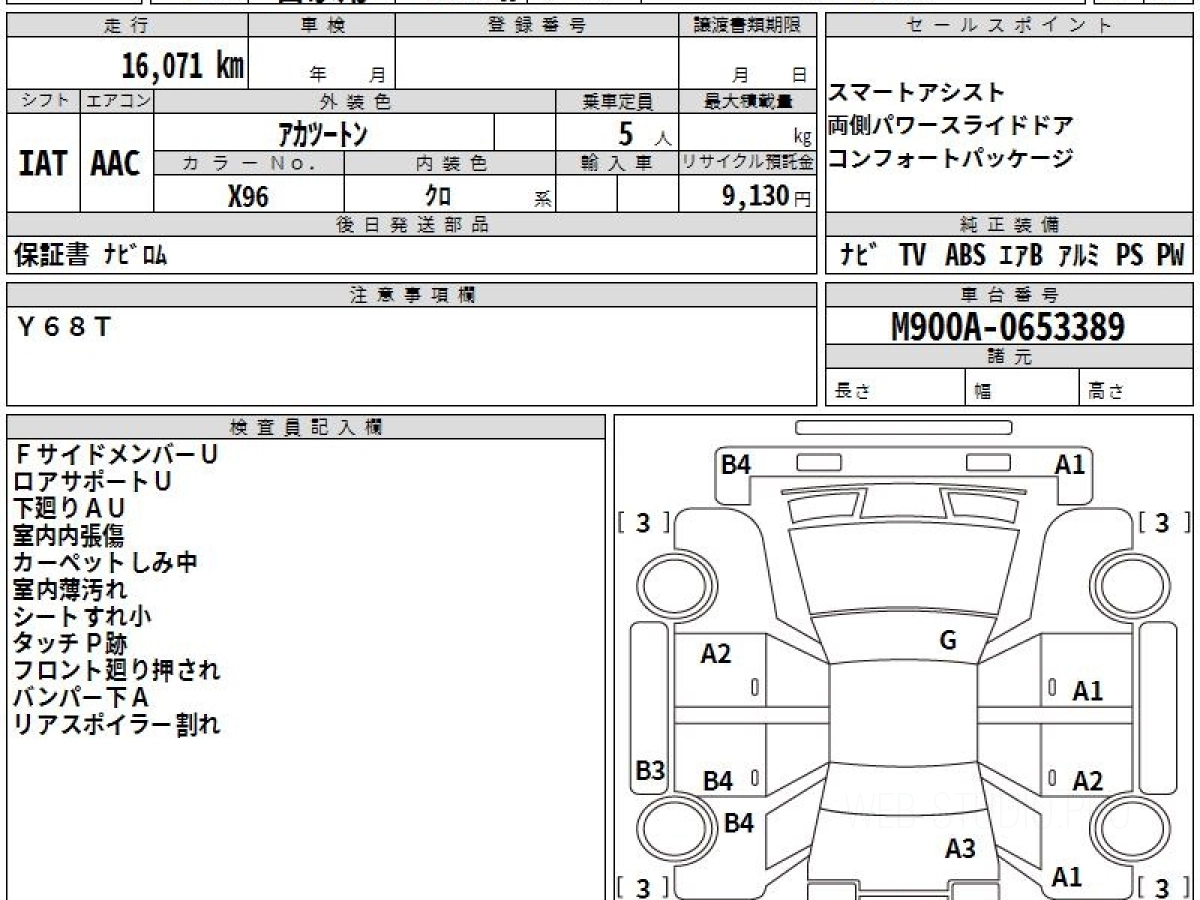
Task: Click the 輸入車 header
Action: pos(617,163)
